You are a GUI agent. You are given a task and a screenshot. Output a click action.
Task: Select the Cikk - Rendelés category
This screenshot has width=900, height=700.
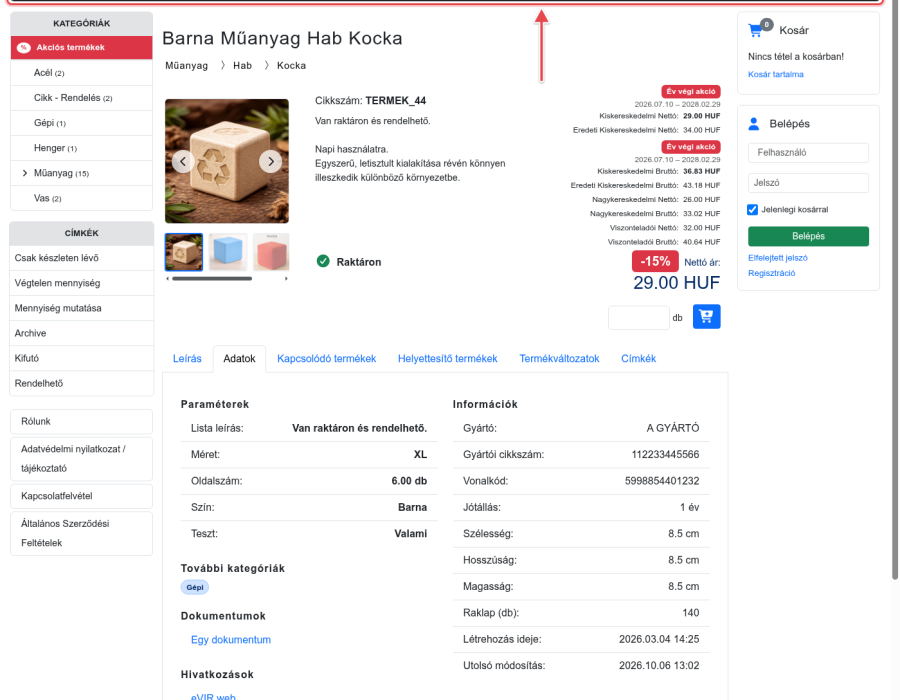tap(82, 98)
